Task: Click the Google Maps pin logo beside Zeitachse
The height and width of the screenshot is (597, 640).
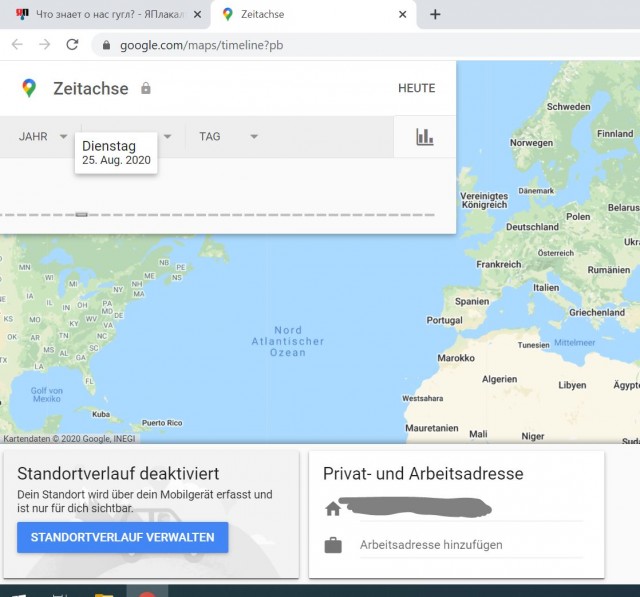Action: point(29,88)
